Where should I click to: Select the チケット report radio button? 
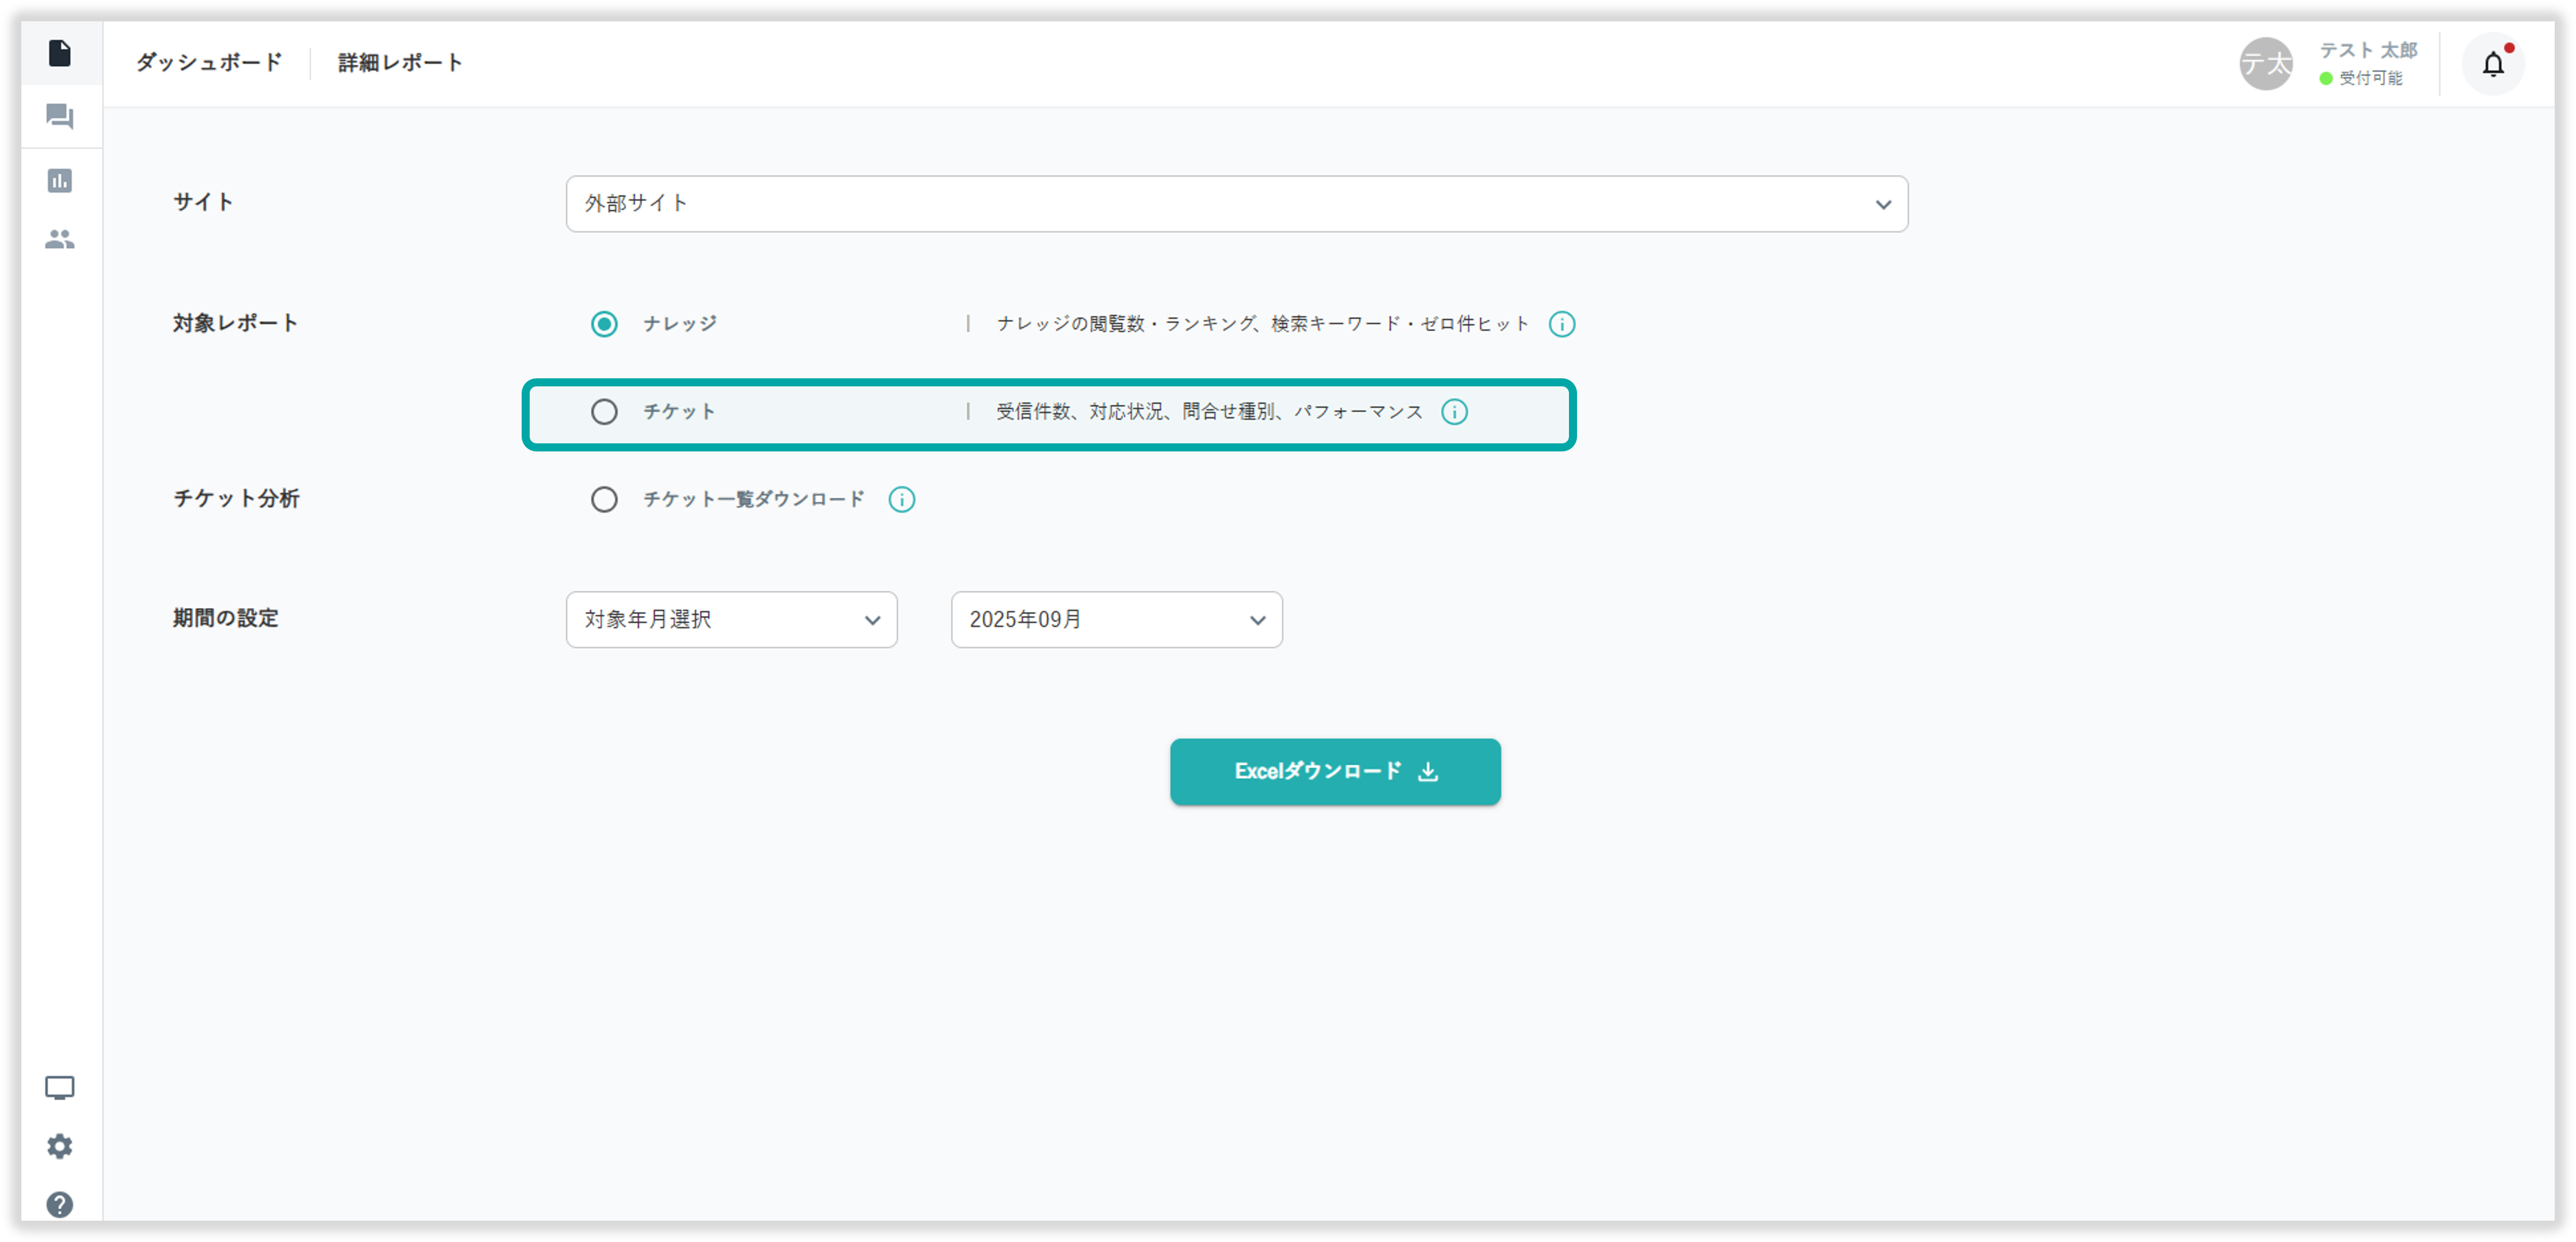pos(604,412)
